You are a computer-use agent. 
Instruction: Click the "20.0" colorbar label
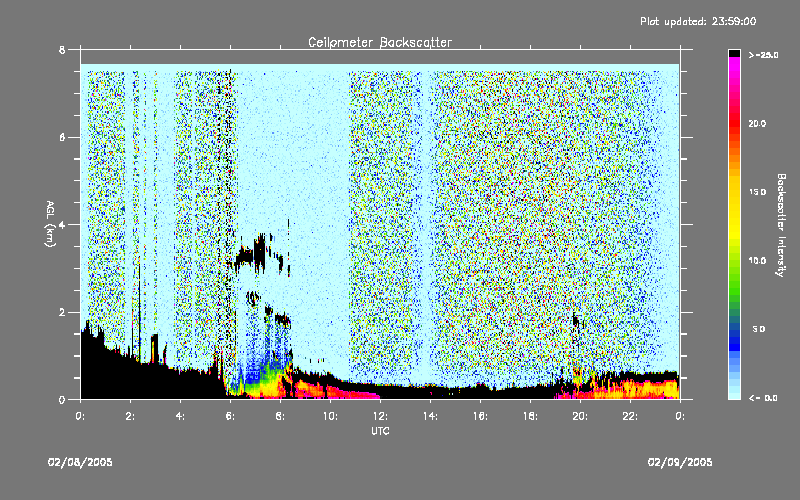[757, 124]
